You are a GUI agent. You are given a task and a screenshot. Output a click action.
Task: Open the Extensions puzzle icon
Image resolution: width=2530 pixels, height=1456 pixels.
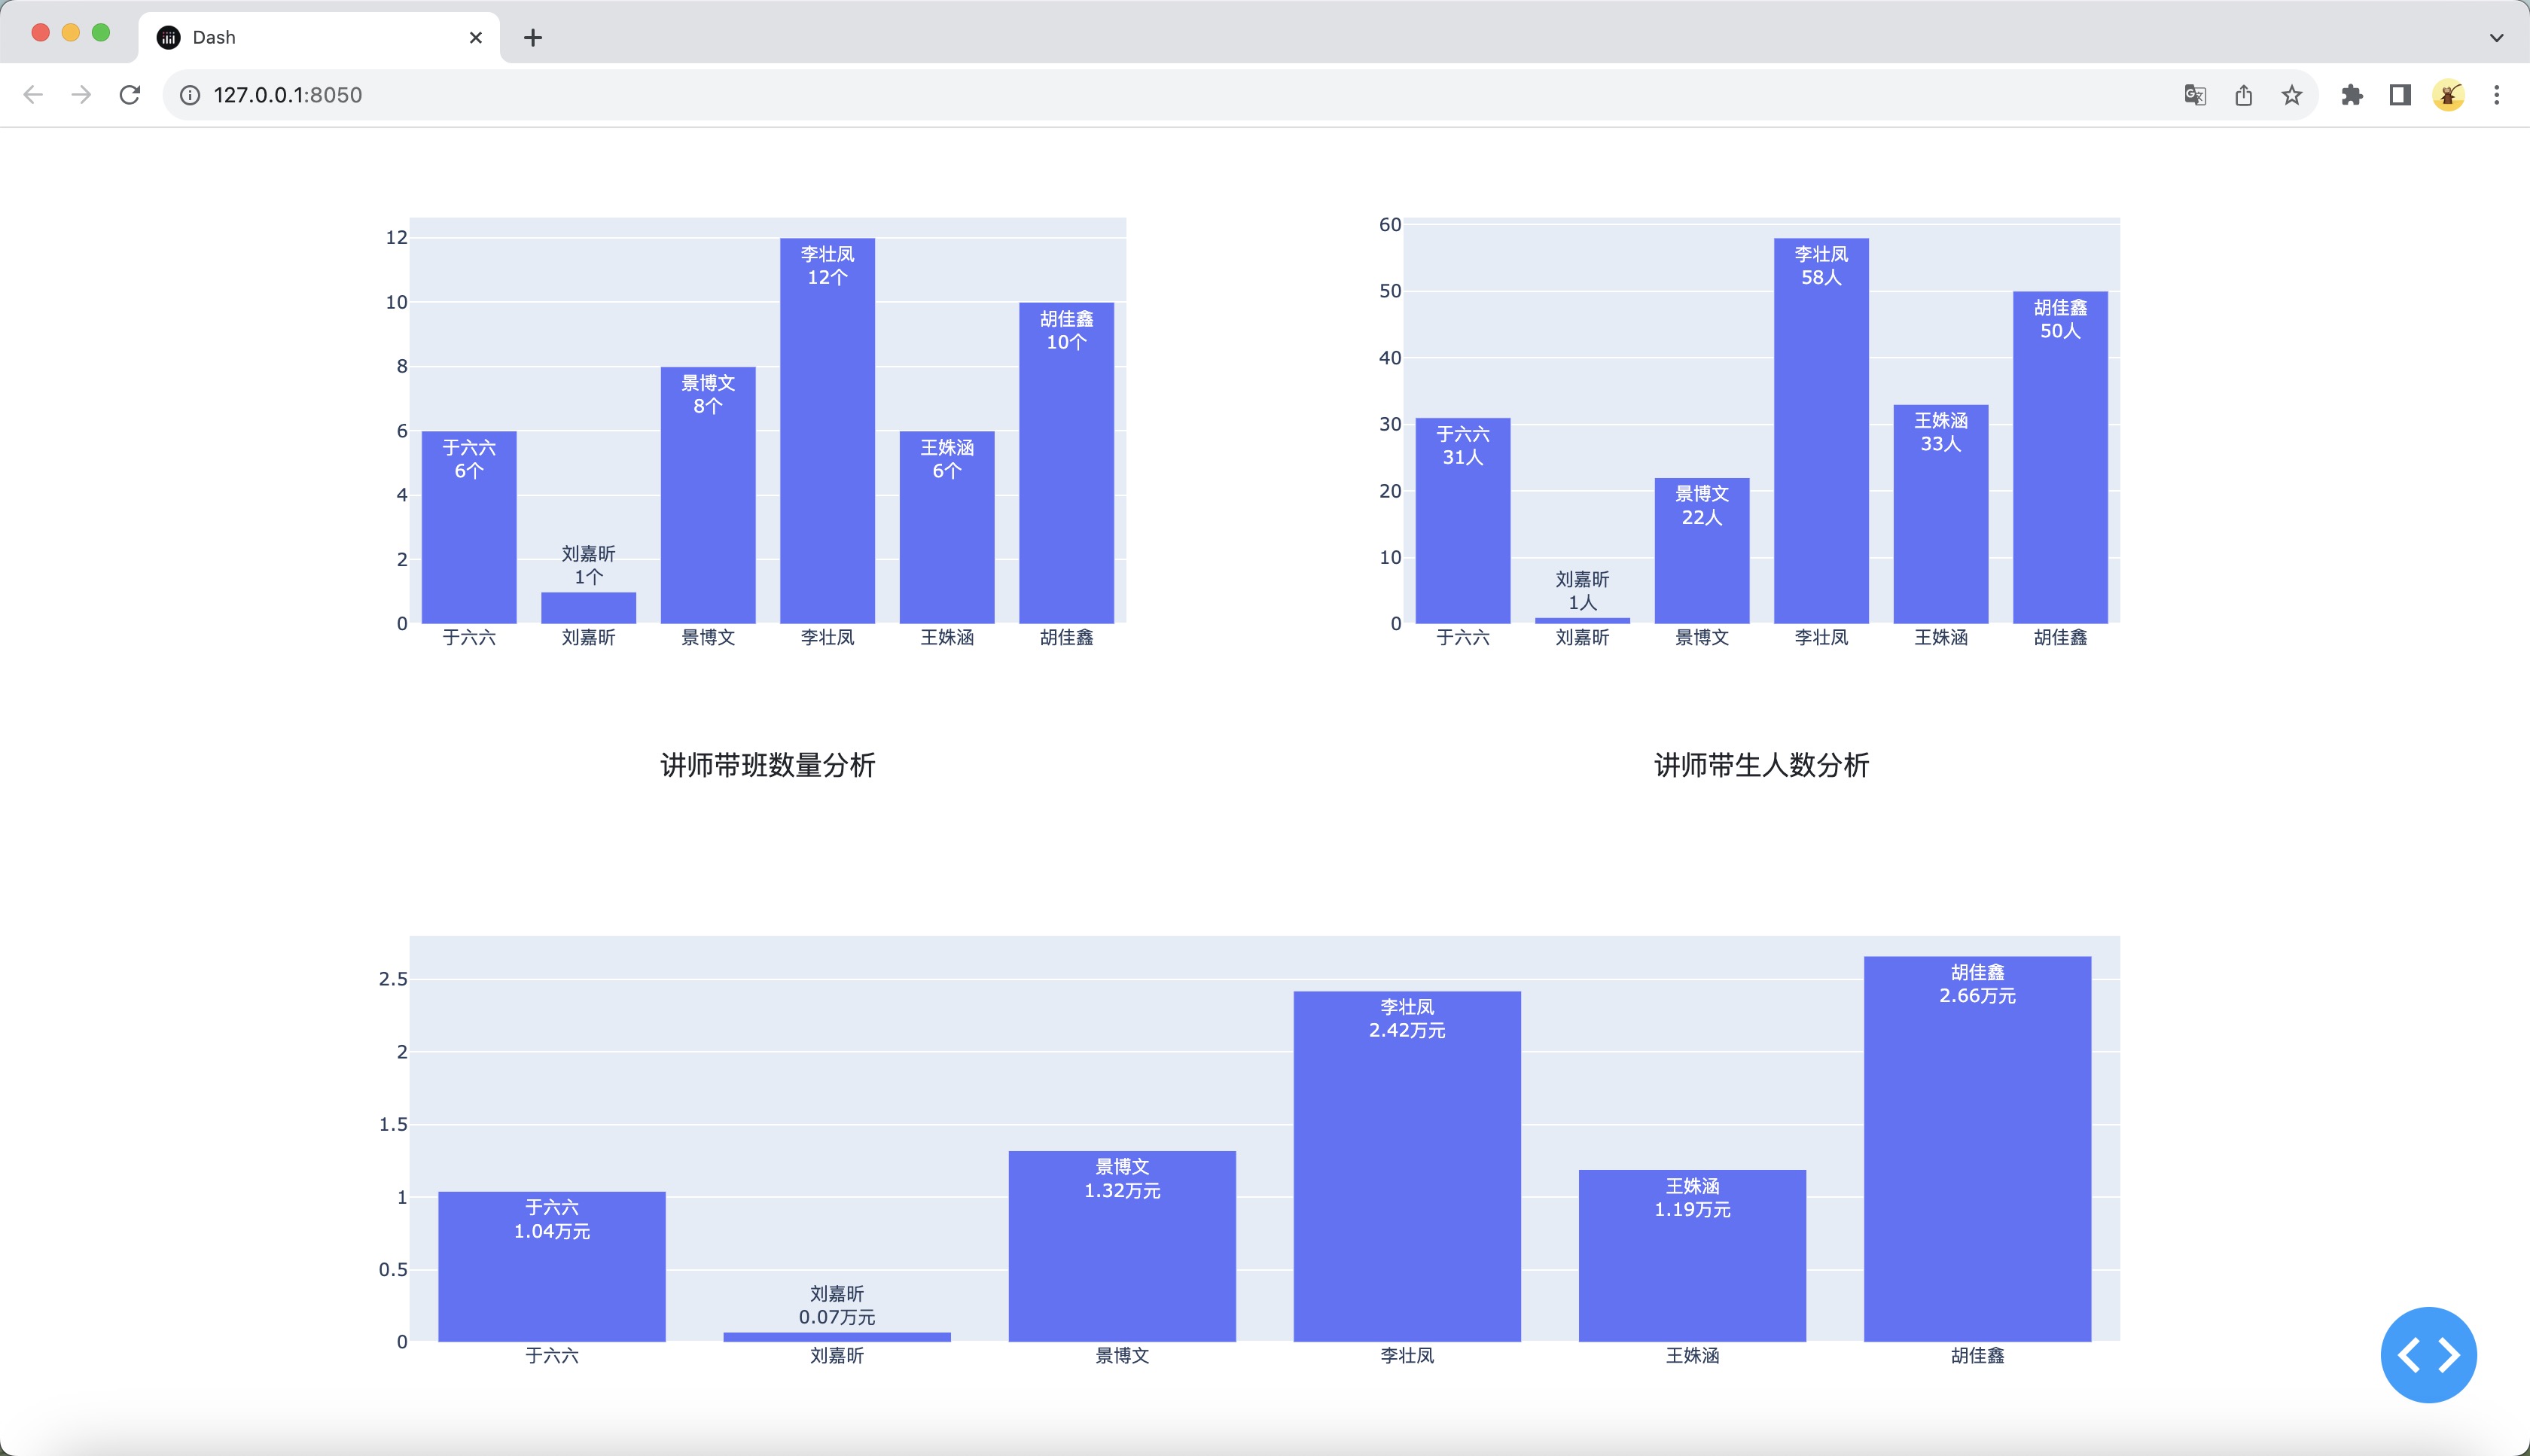[2352, 95]
